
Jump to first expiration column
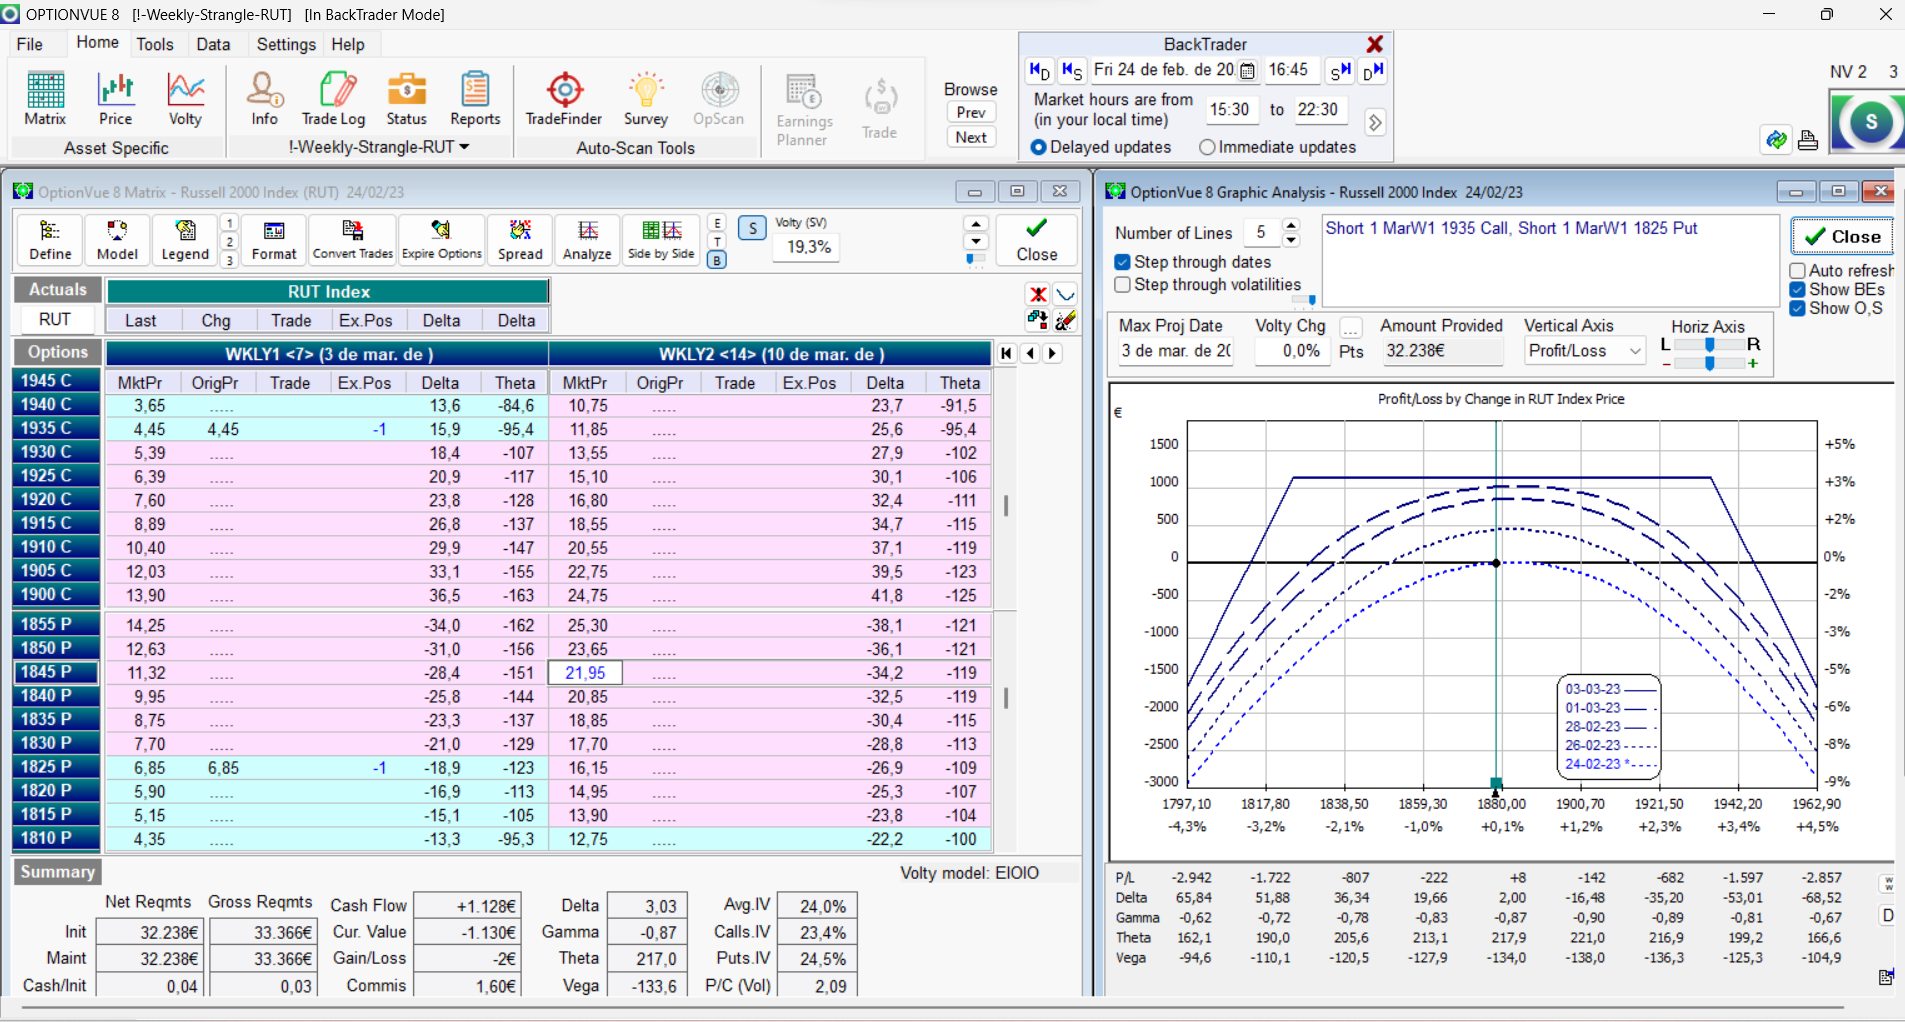coord(1006,353)
